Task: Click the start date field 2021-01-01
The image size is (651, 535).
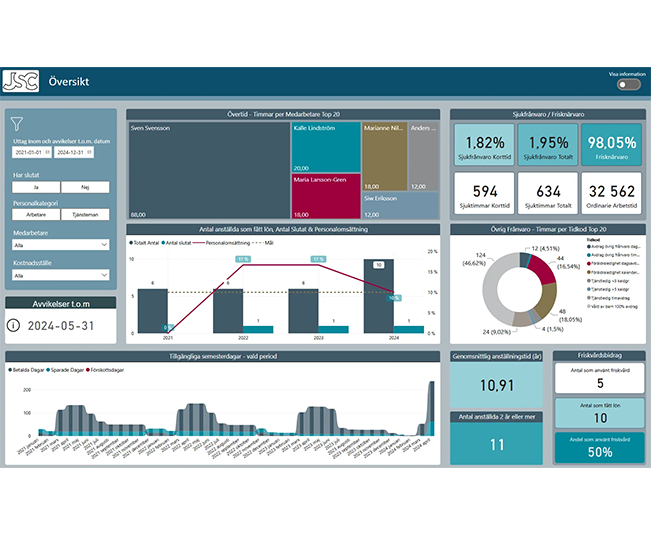Action: pyautogui.click(x=32, y=152)
